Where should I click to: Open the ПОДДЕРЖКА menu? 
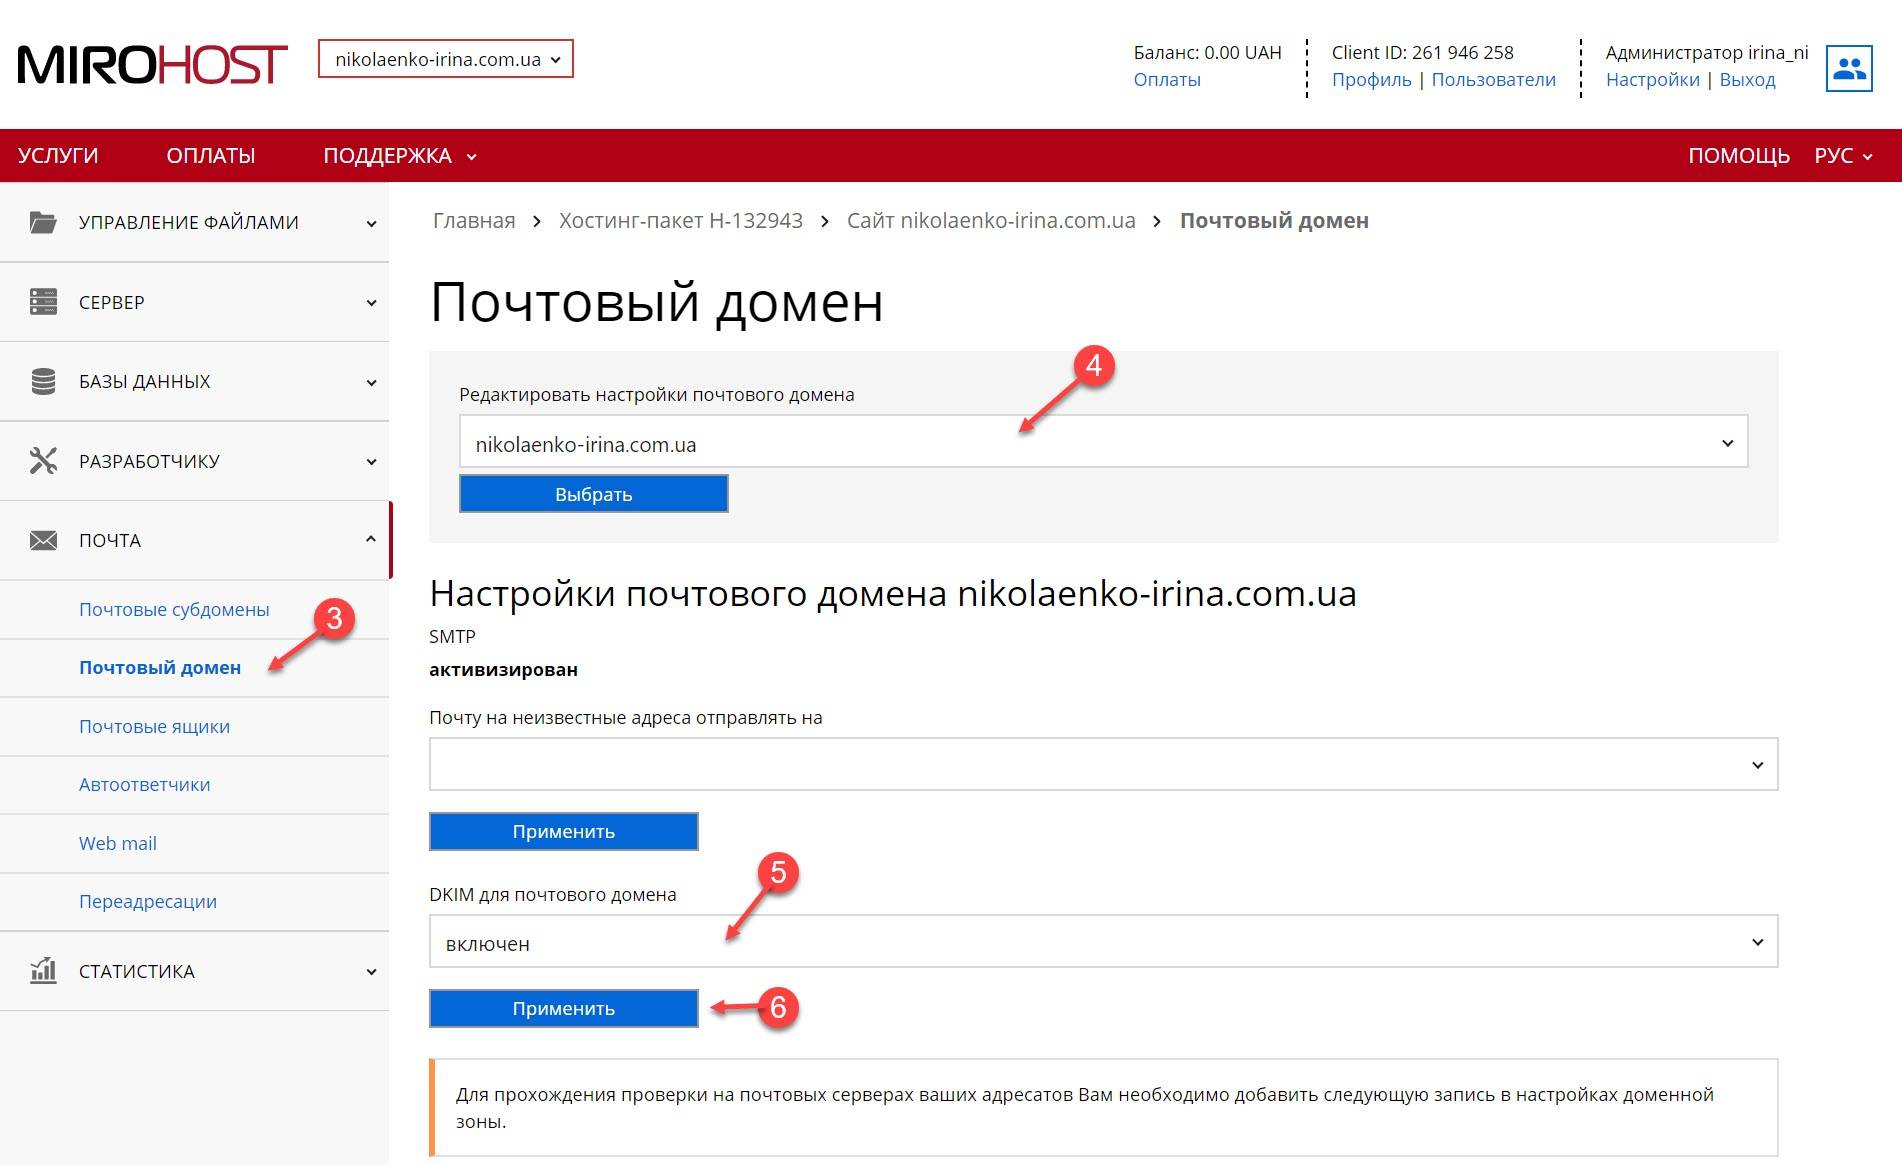pos(399,155)
